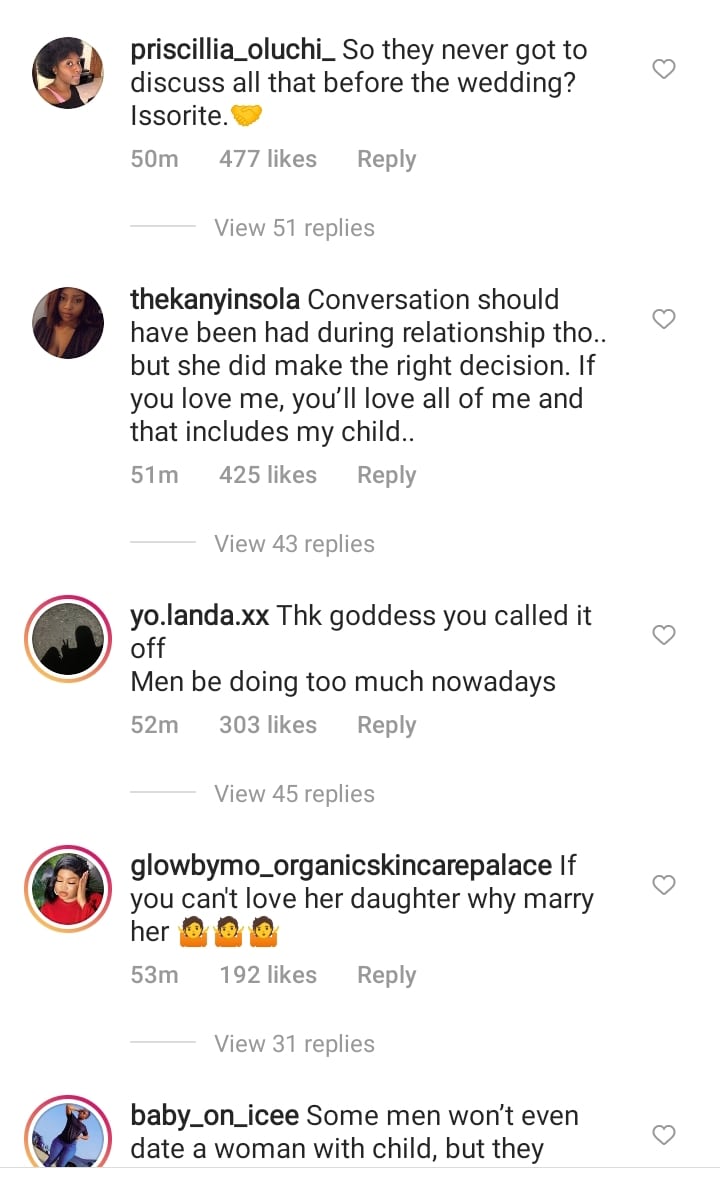The image size is (720, 1177).
Task: Open thekanyinsola's profile avatar
Action: (x=68, y=322)
